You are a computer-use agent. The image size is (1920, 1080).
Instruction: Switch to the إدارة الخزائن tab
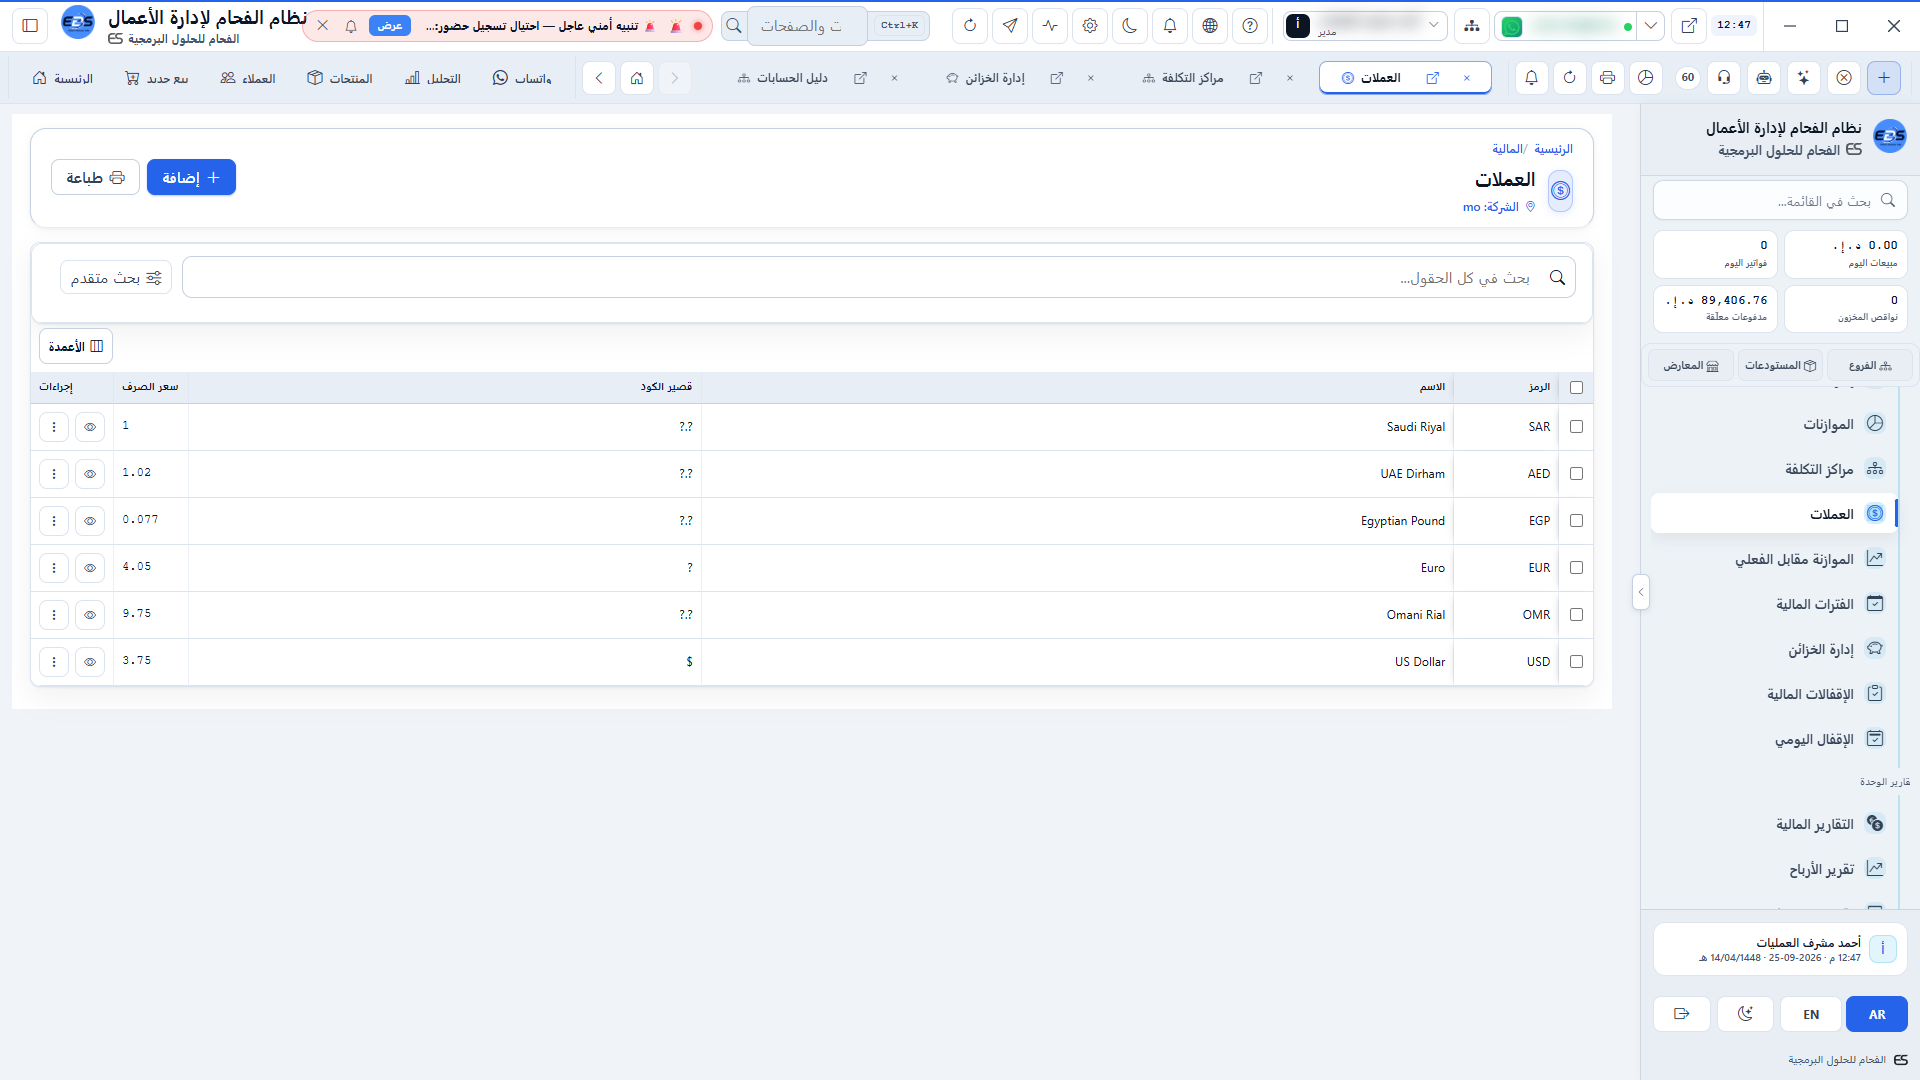tap(986, 78)
